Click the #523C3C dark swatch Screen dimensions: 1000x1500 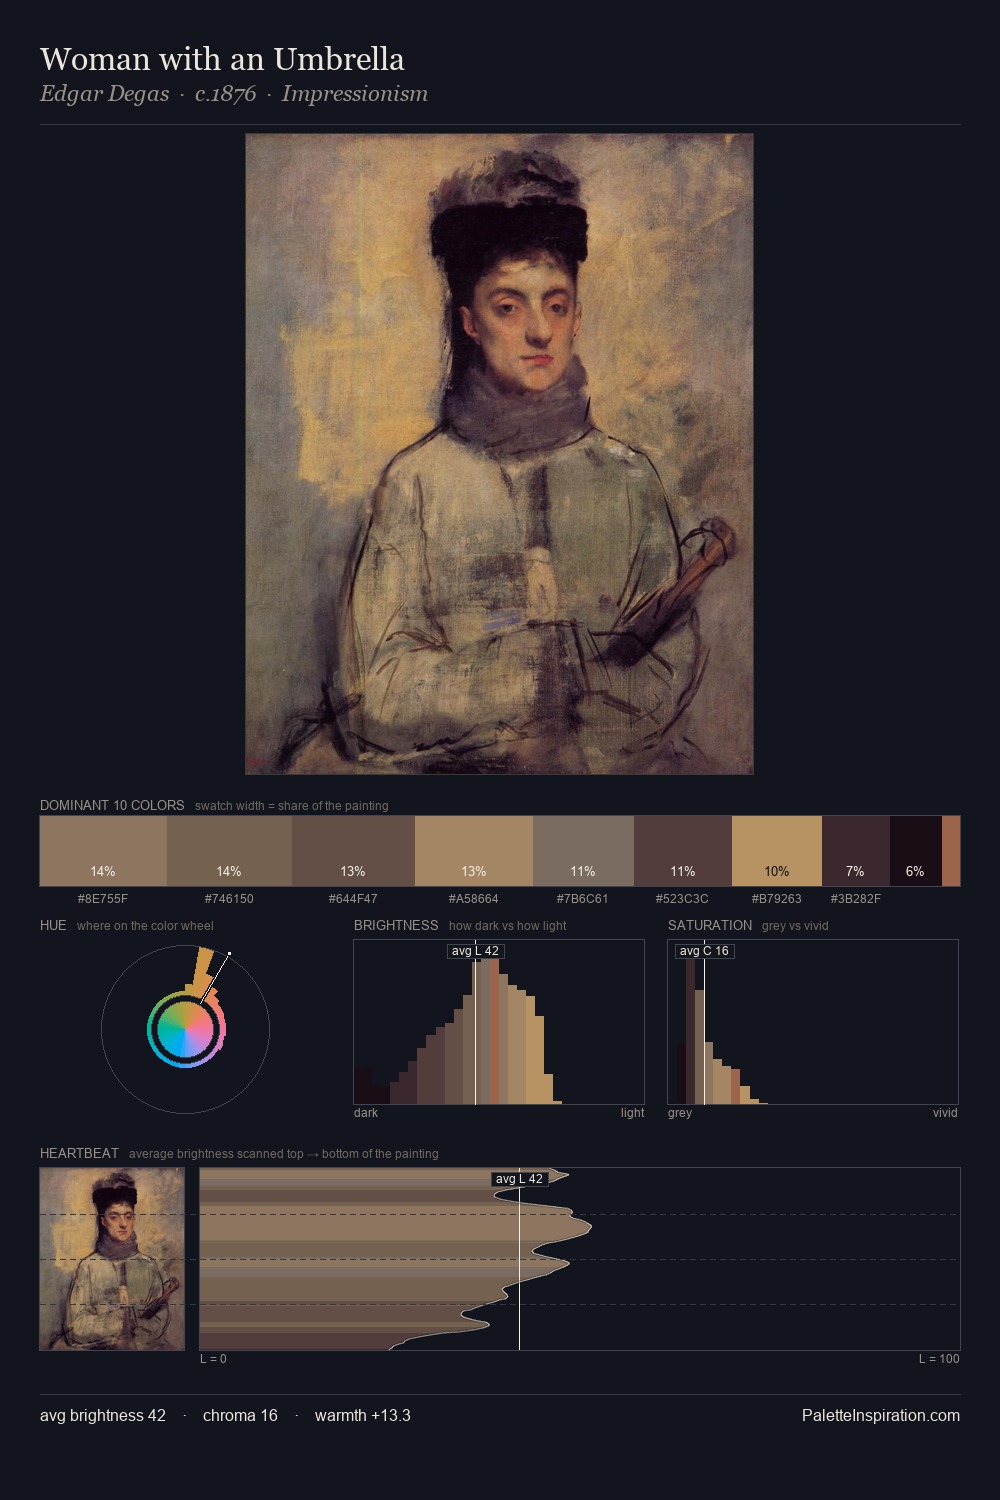tap(683, 851)
